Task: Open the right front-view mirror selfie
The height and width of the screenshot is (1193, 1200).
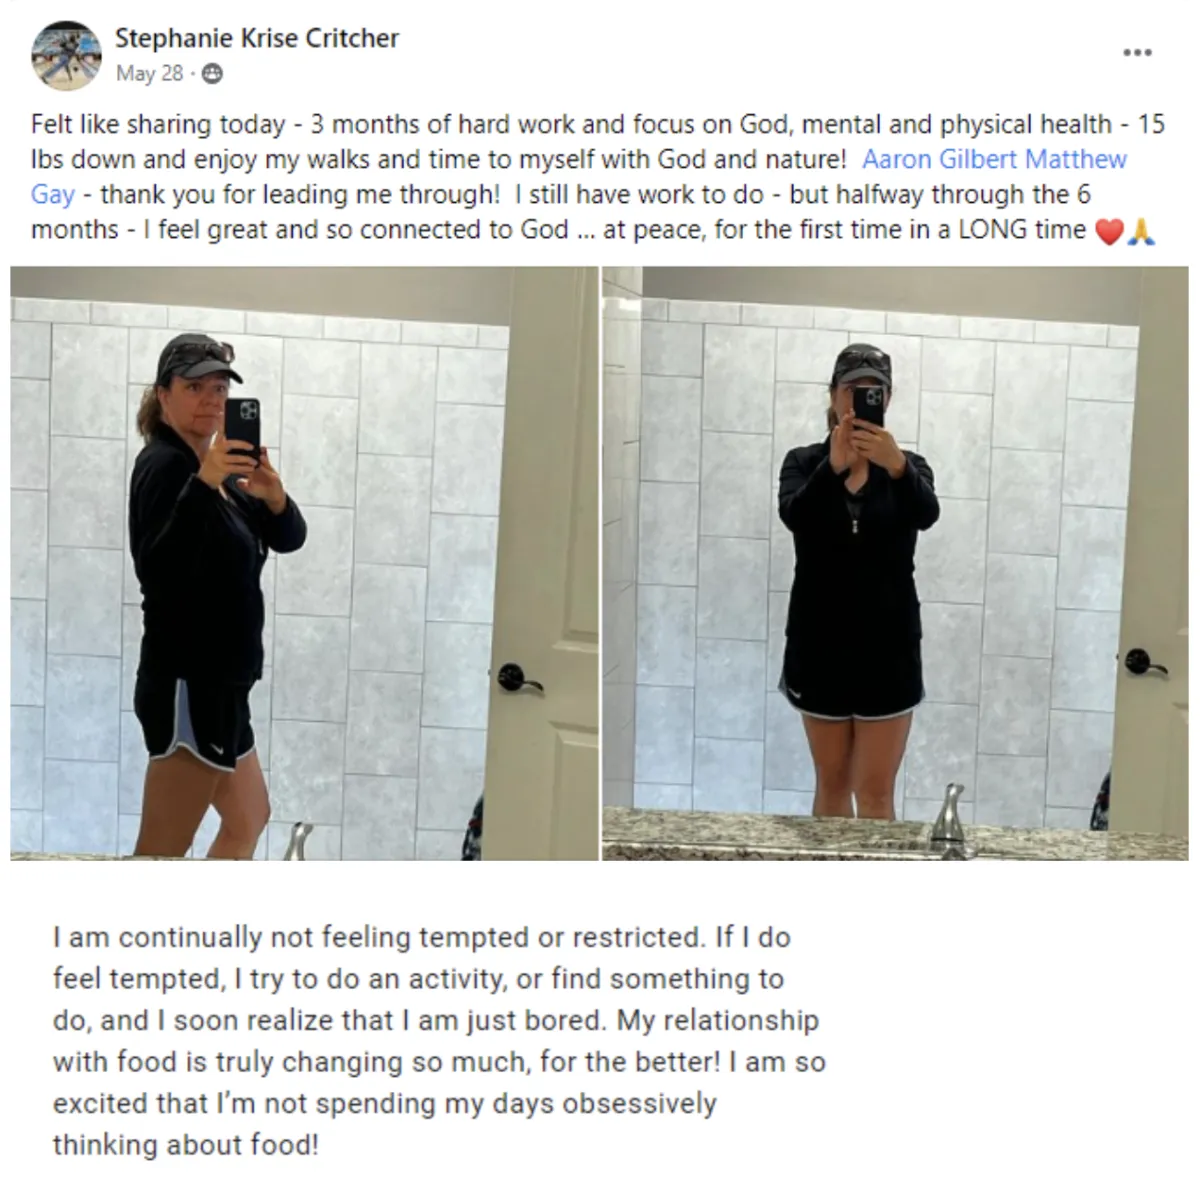Action: coord(895,563)
